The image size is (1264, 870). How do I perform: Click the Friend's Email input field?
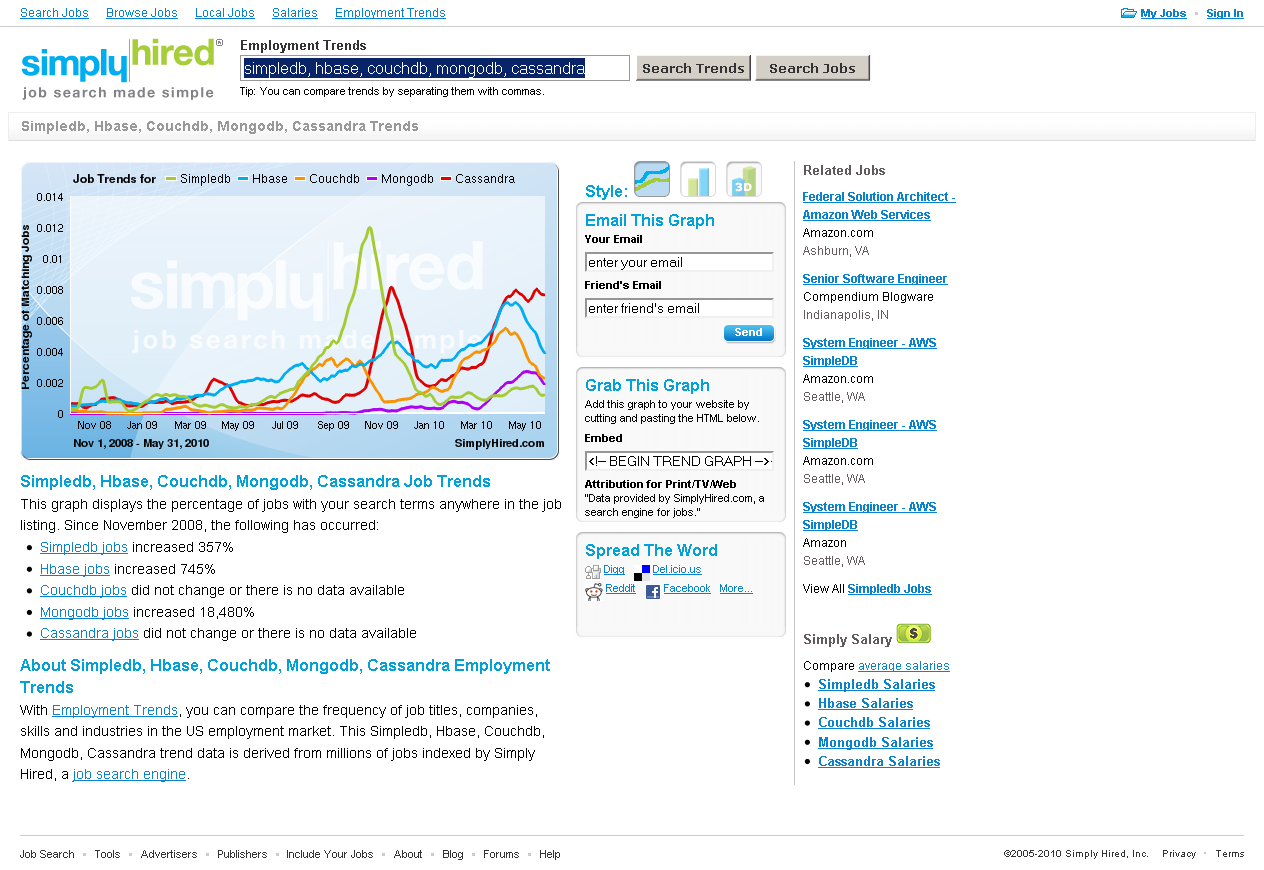(x=679, y=308)
